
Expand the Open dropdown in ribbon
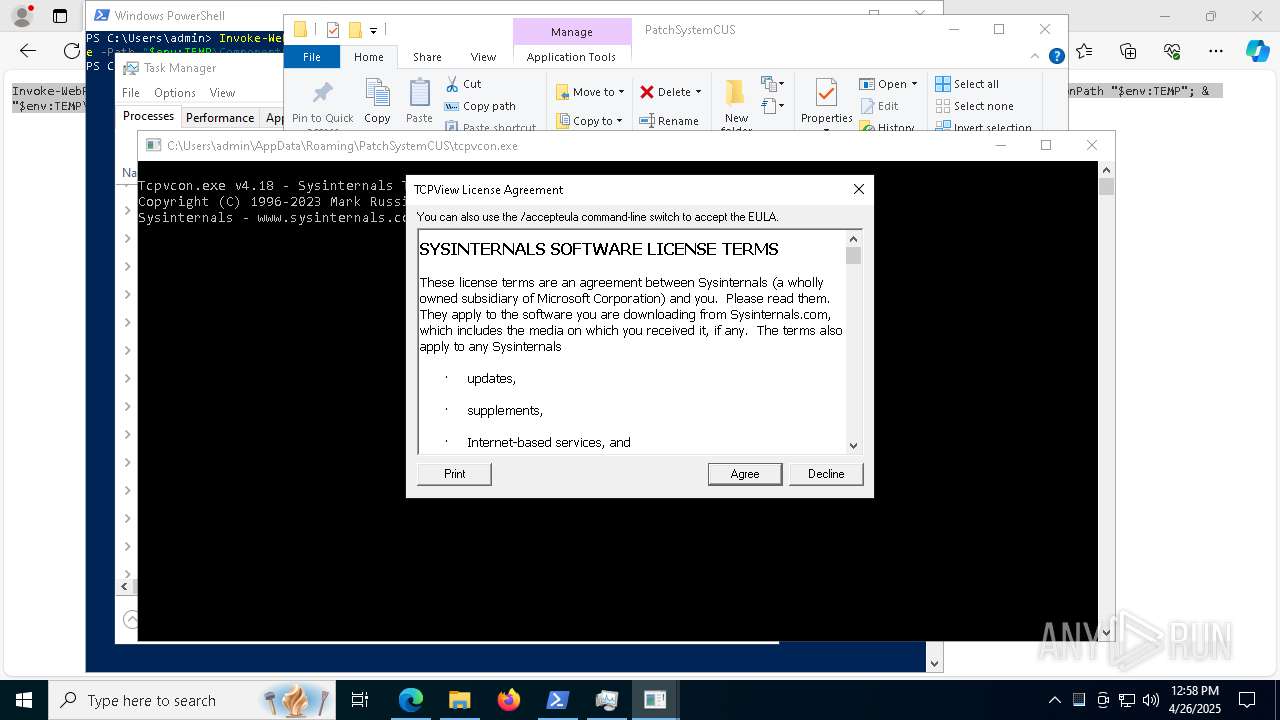(888, 84)
